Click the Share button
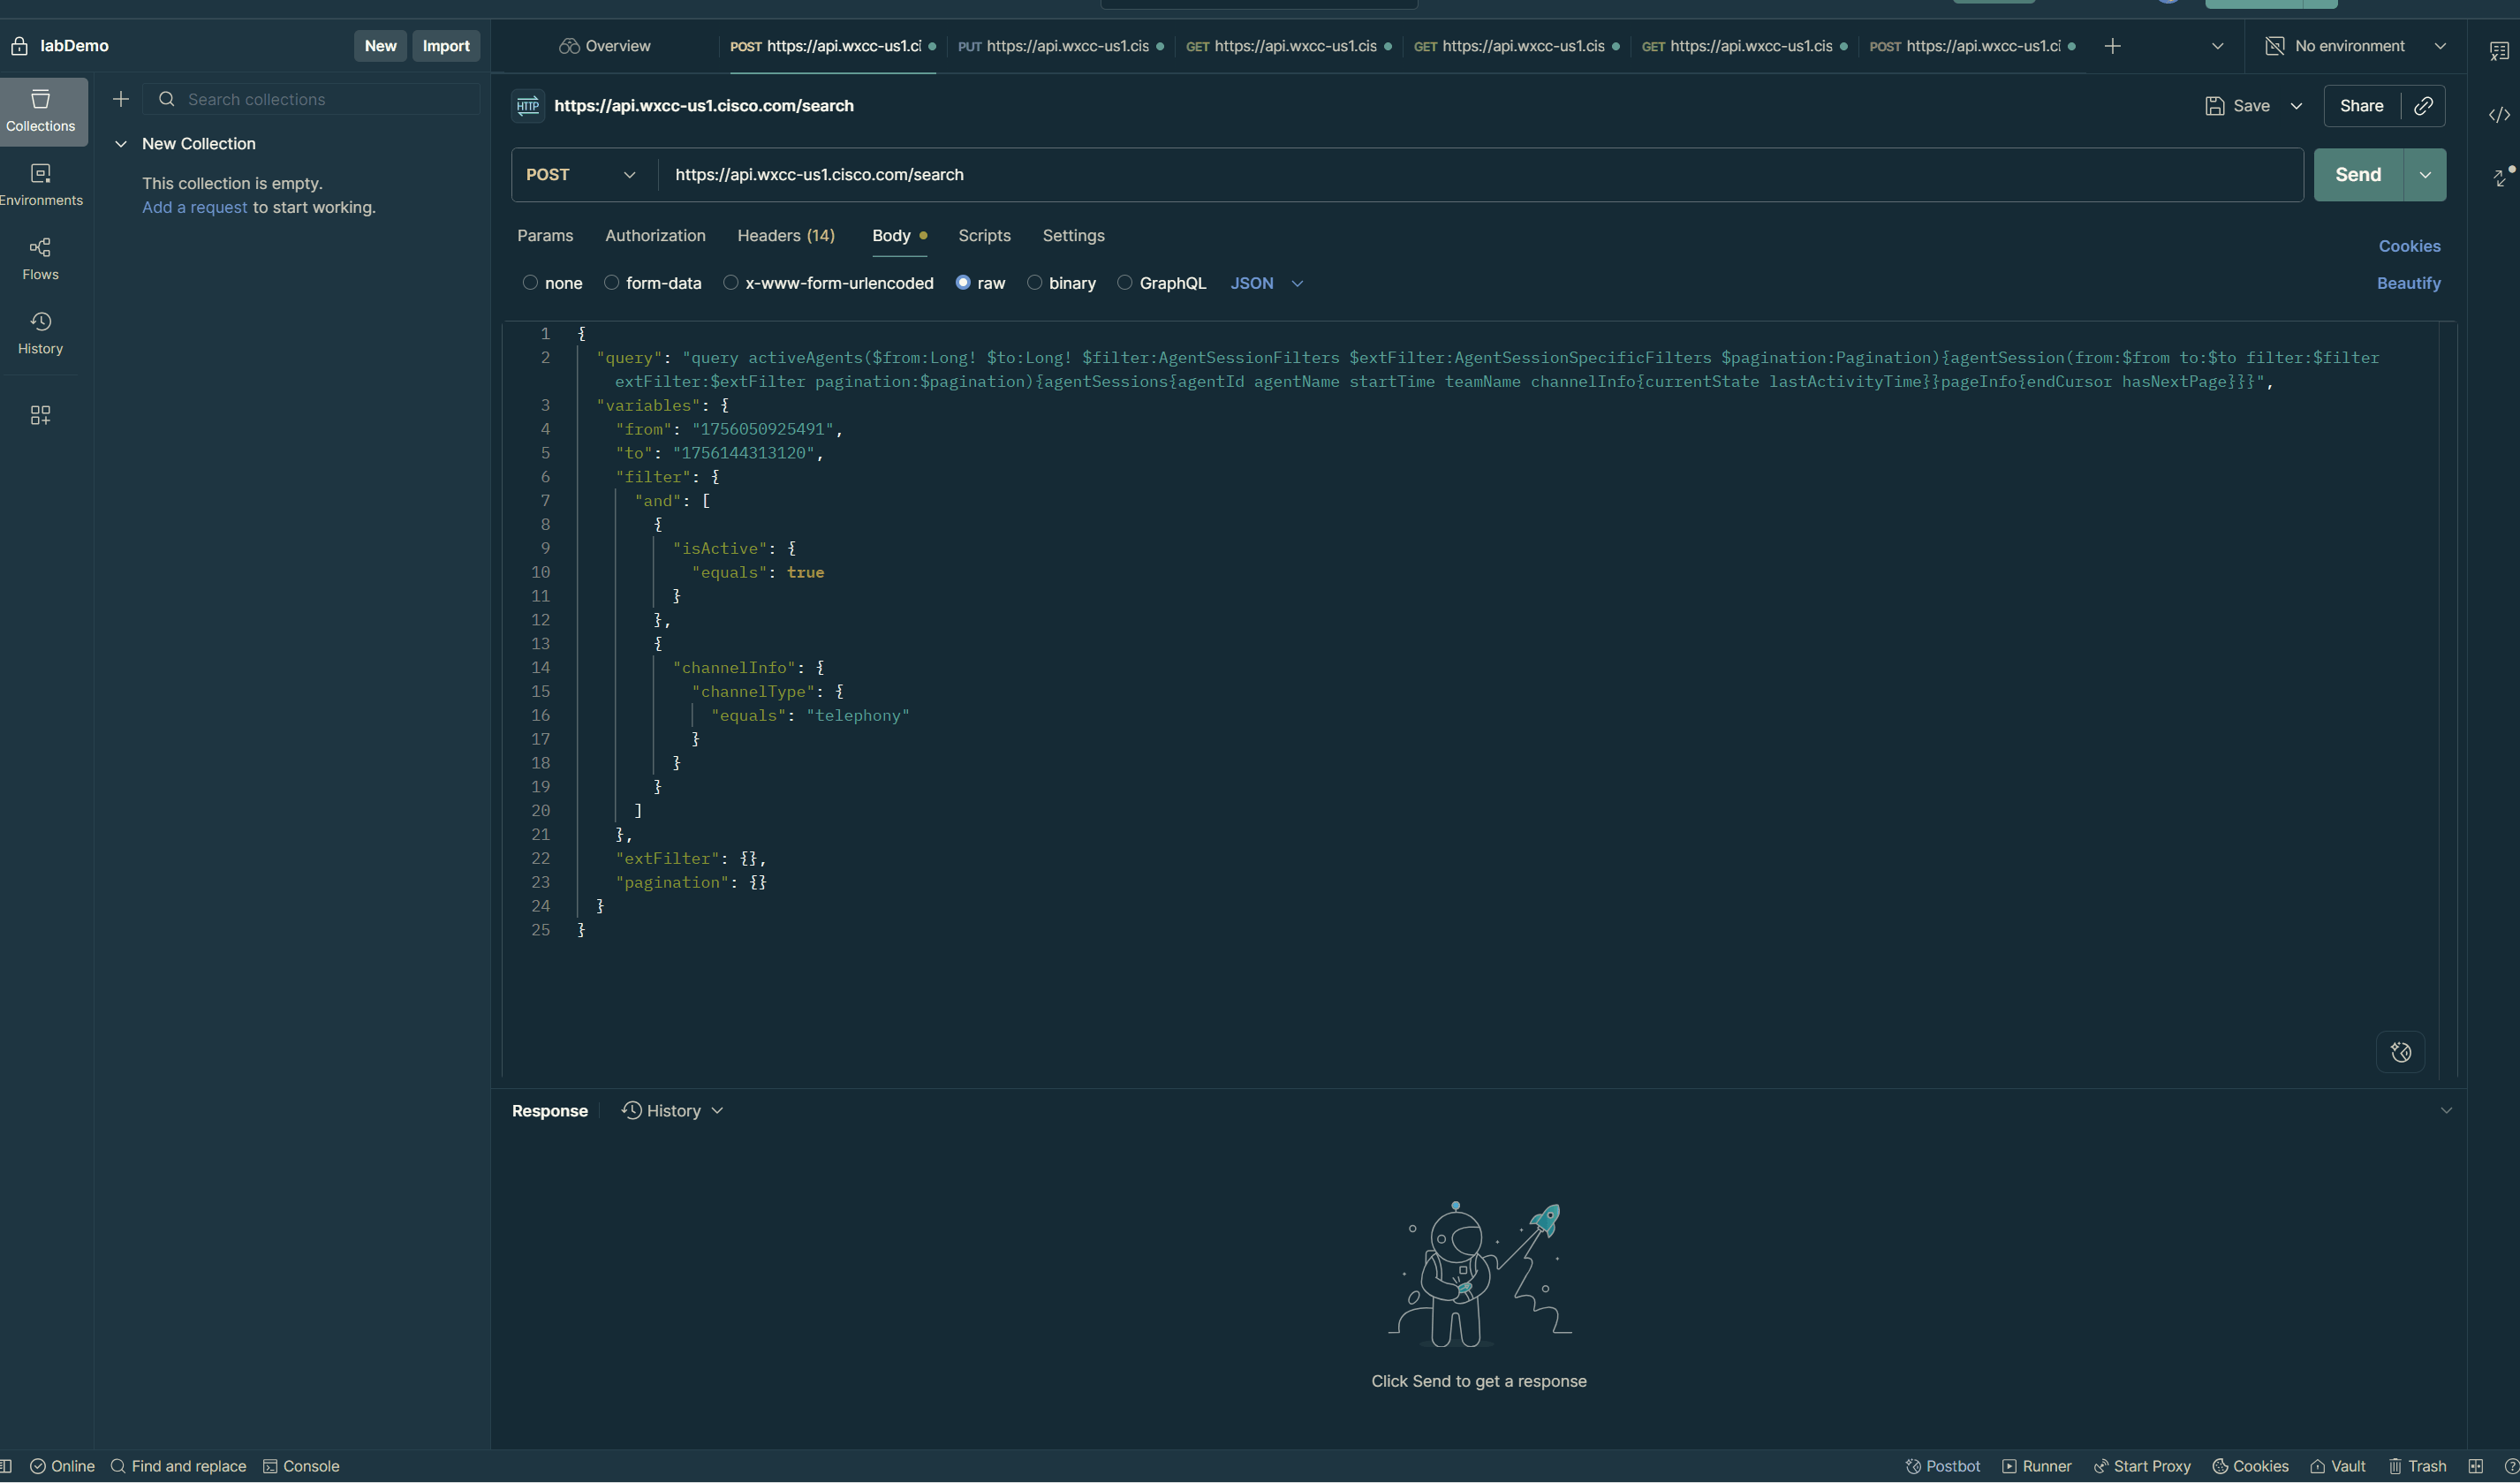2520x1483 pixels. pyautogui.click(x=2361, y=106)
